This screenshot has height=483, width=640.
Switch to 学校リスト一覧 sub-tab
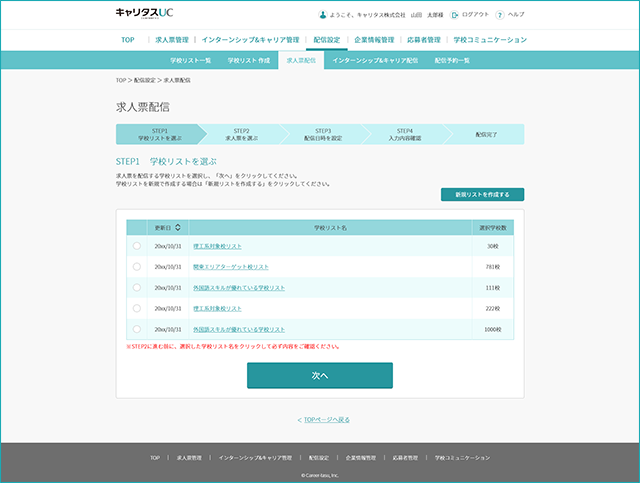191,60
